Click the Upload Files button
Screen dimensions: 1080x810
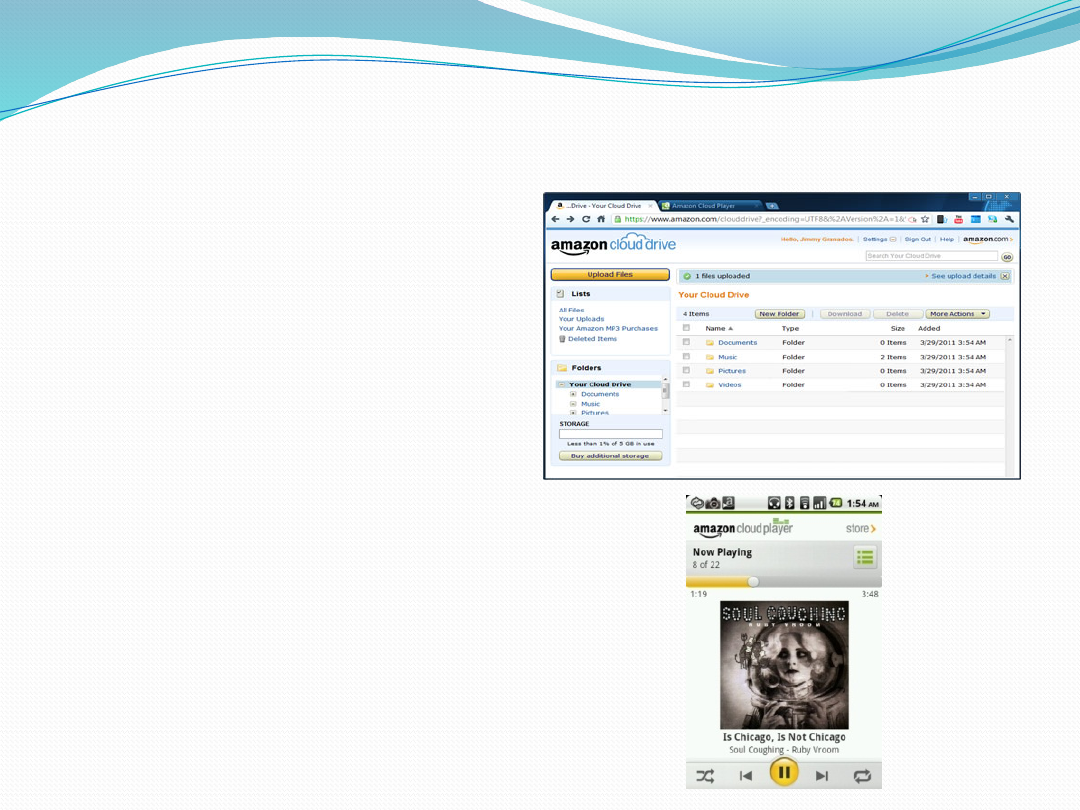[x=609, y=274]
